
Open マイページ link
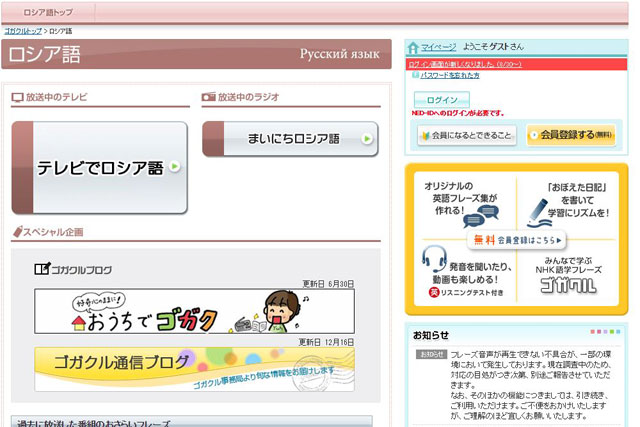438,47
